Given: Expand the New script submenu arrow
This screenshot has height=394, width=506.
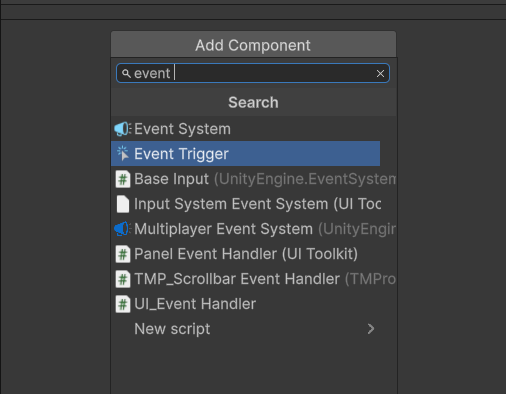Looking at the screenshot, I should click(371, 329).
